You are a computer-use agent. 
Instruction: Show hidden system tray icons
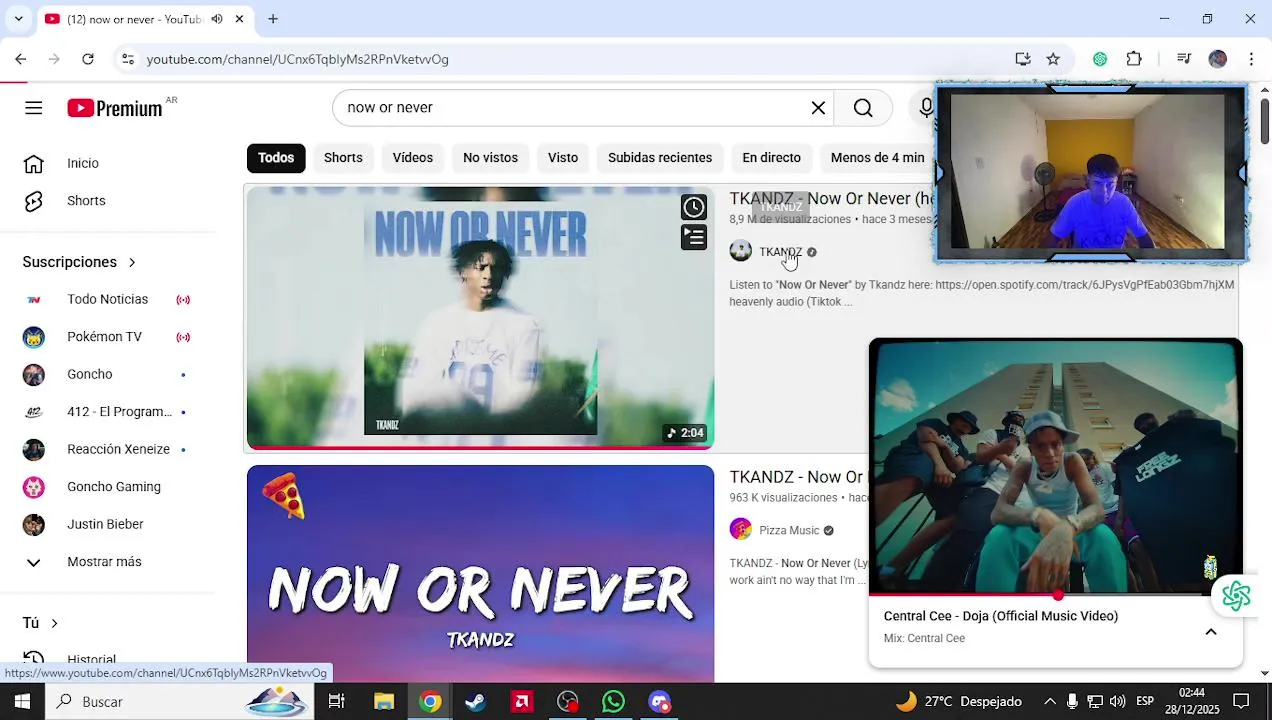click(x=1049, y=702)
